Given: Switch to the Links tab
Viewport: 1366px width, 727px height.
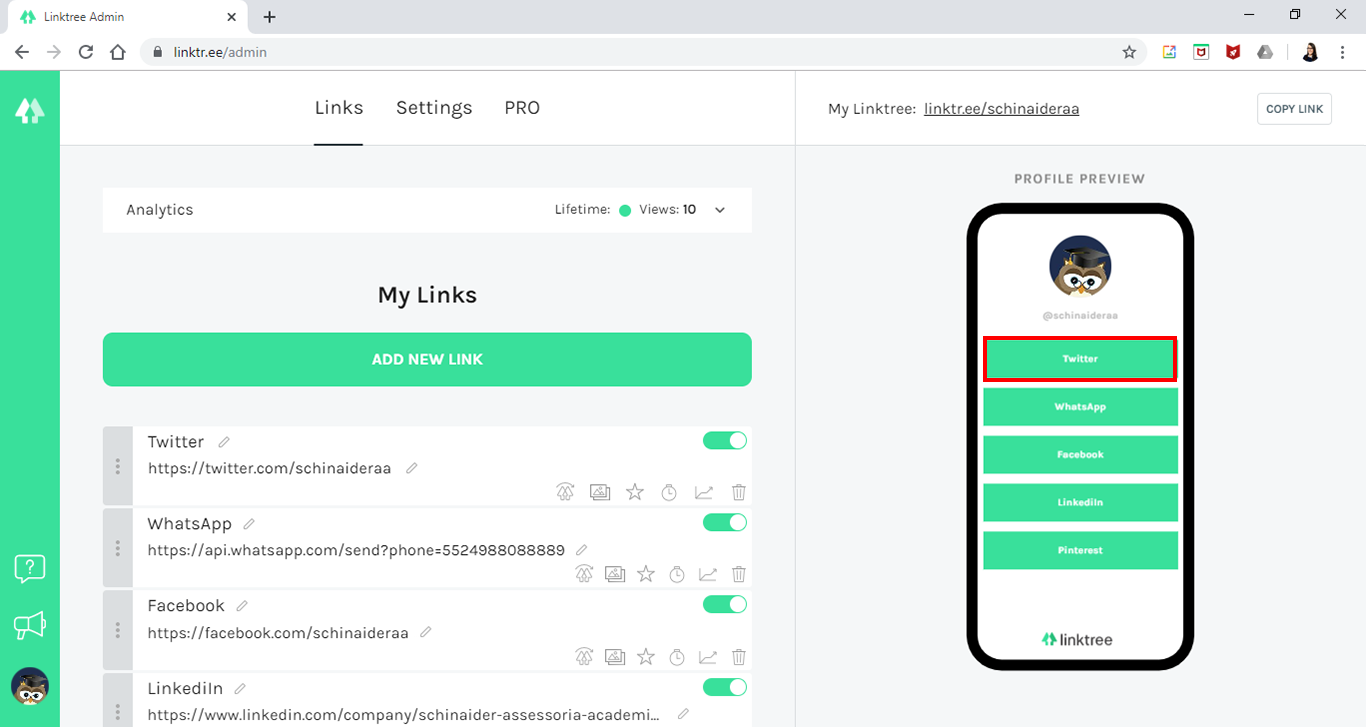Looking at the screenshot, I should [339, 108].
